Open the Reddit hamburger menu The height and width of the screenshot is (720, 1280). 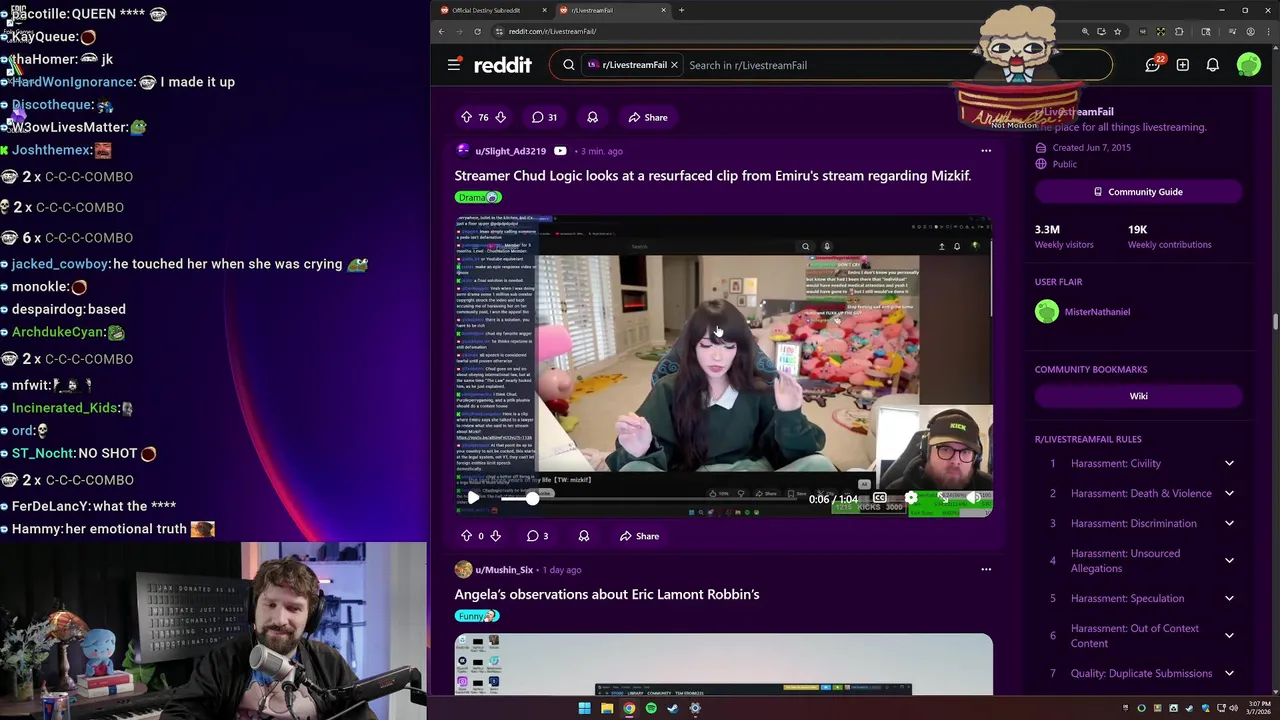pyautogui.click(x=454, y=65)
